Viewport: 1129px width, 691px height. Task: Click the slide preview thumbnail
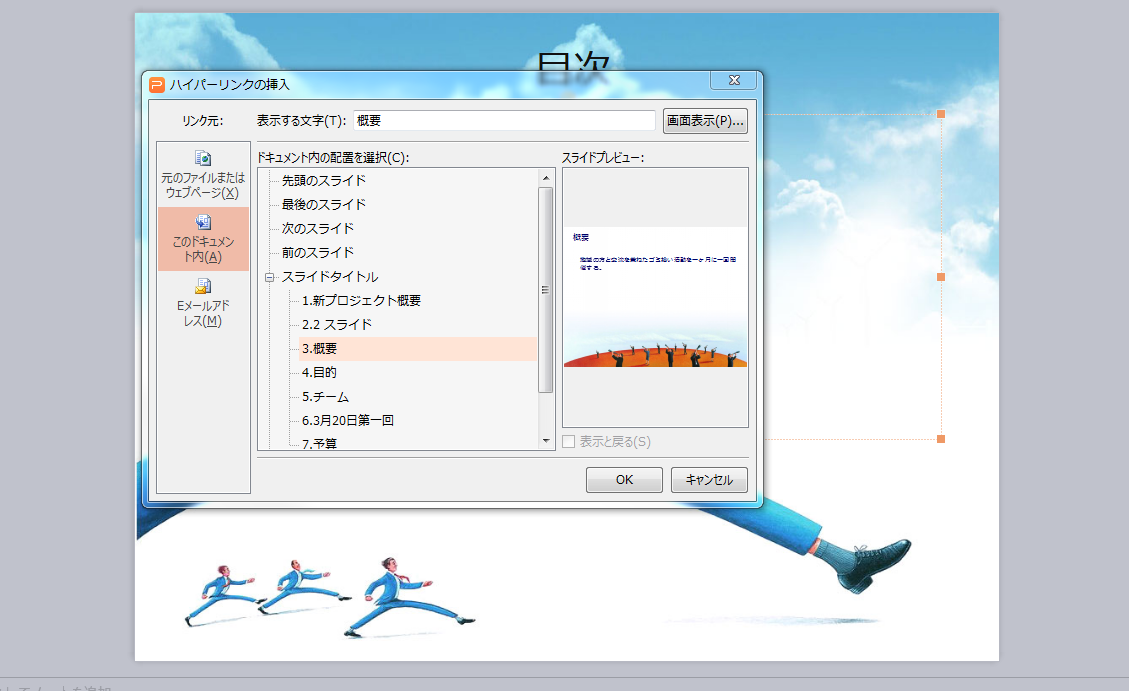(655, 297)
